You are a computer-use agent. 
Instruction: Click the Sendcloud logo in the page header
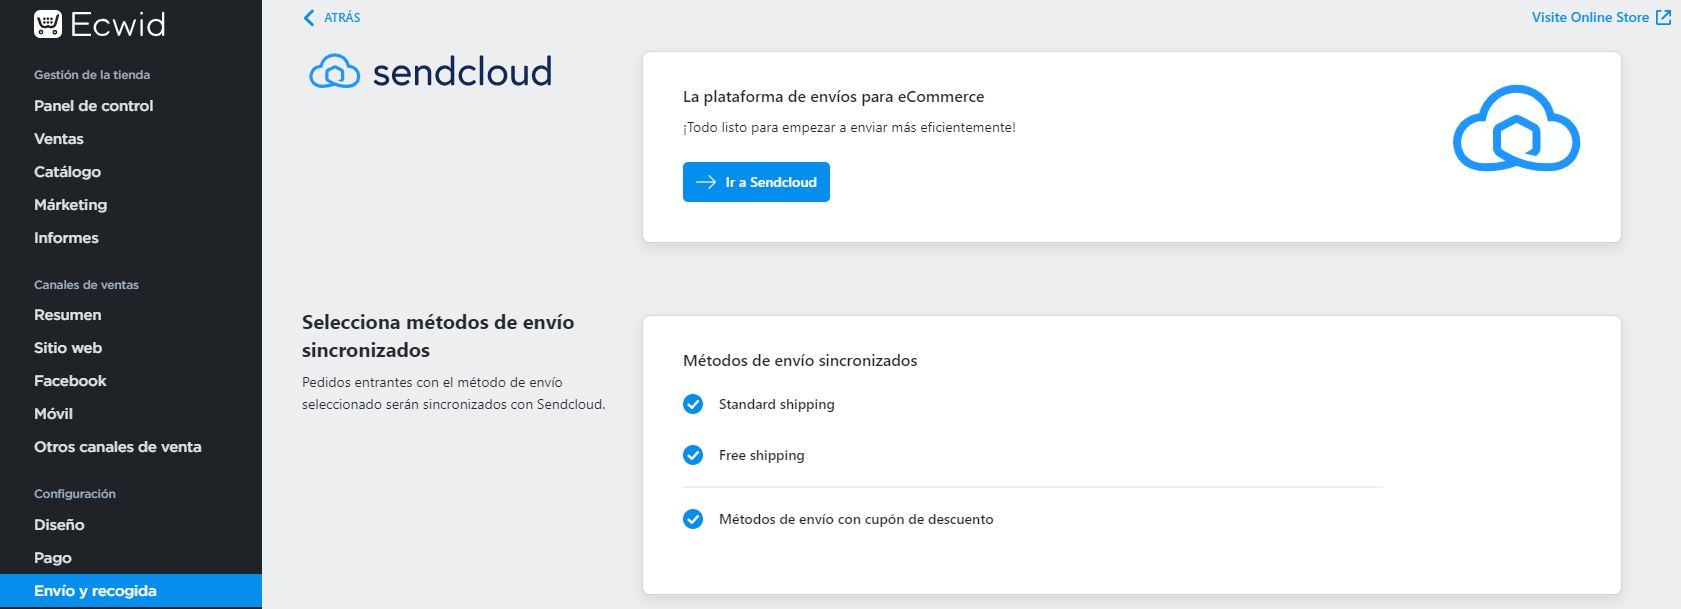coord(431,72)
